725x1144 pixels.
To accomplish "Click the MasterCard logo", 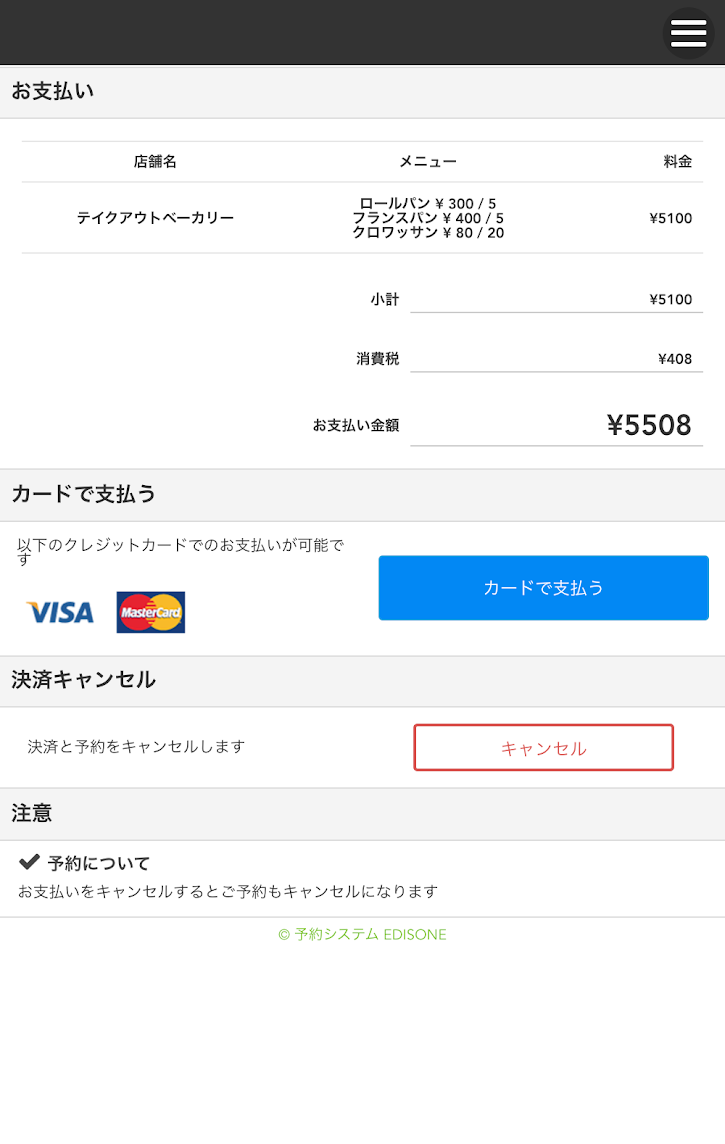I will pyautogui.click(x=151, y=612).
